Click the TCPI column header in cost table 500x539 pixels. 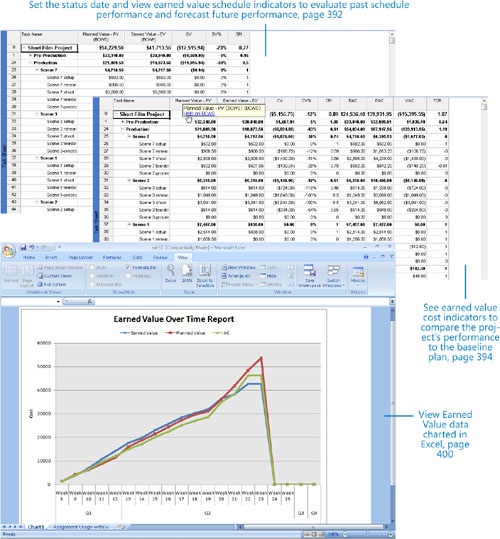pyautogui.click(x=437, y=103)
